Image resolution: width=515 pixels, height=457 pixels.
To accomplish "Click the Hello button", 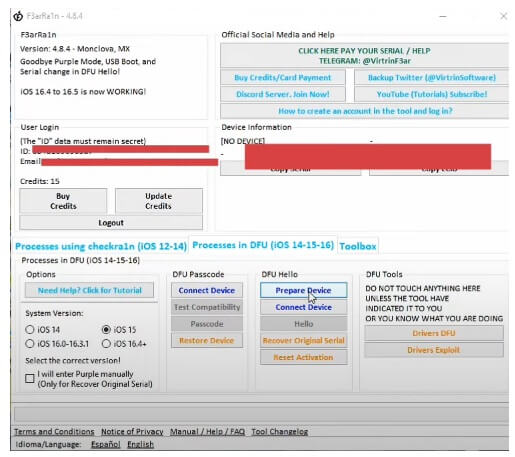I will pyautogui.click(x=303, y=324).
